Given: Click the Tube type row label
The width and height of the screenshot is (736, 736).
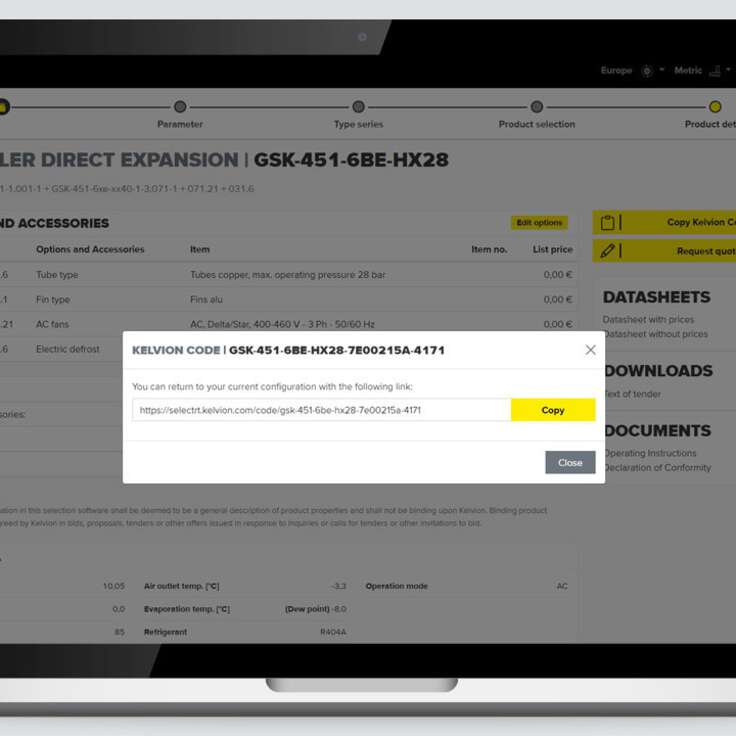Looking at the screenshot, I should 57,275.
